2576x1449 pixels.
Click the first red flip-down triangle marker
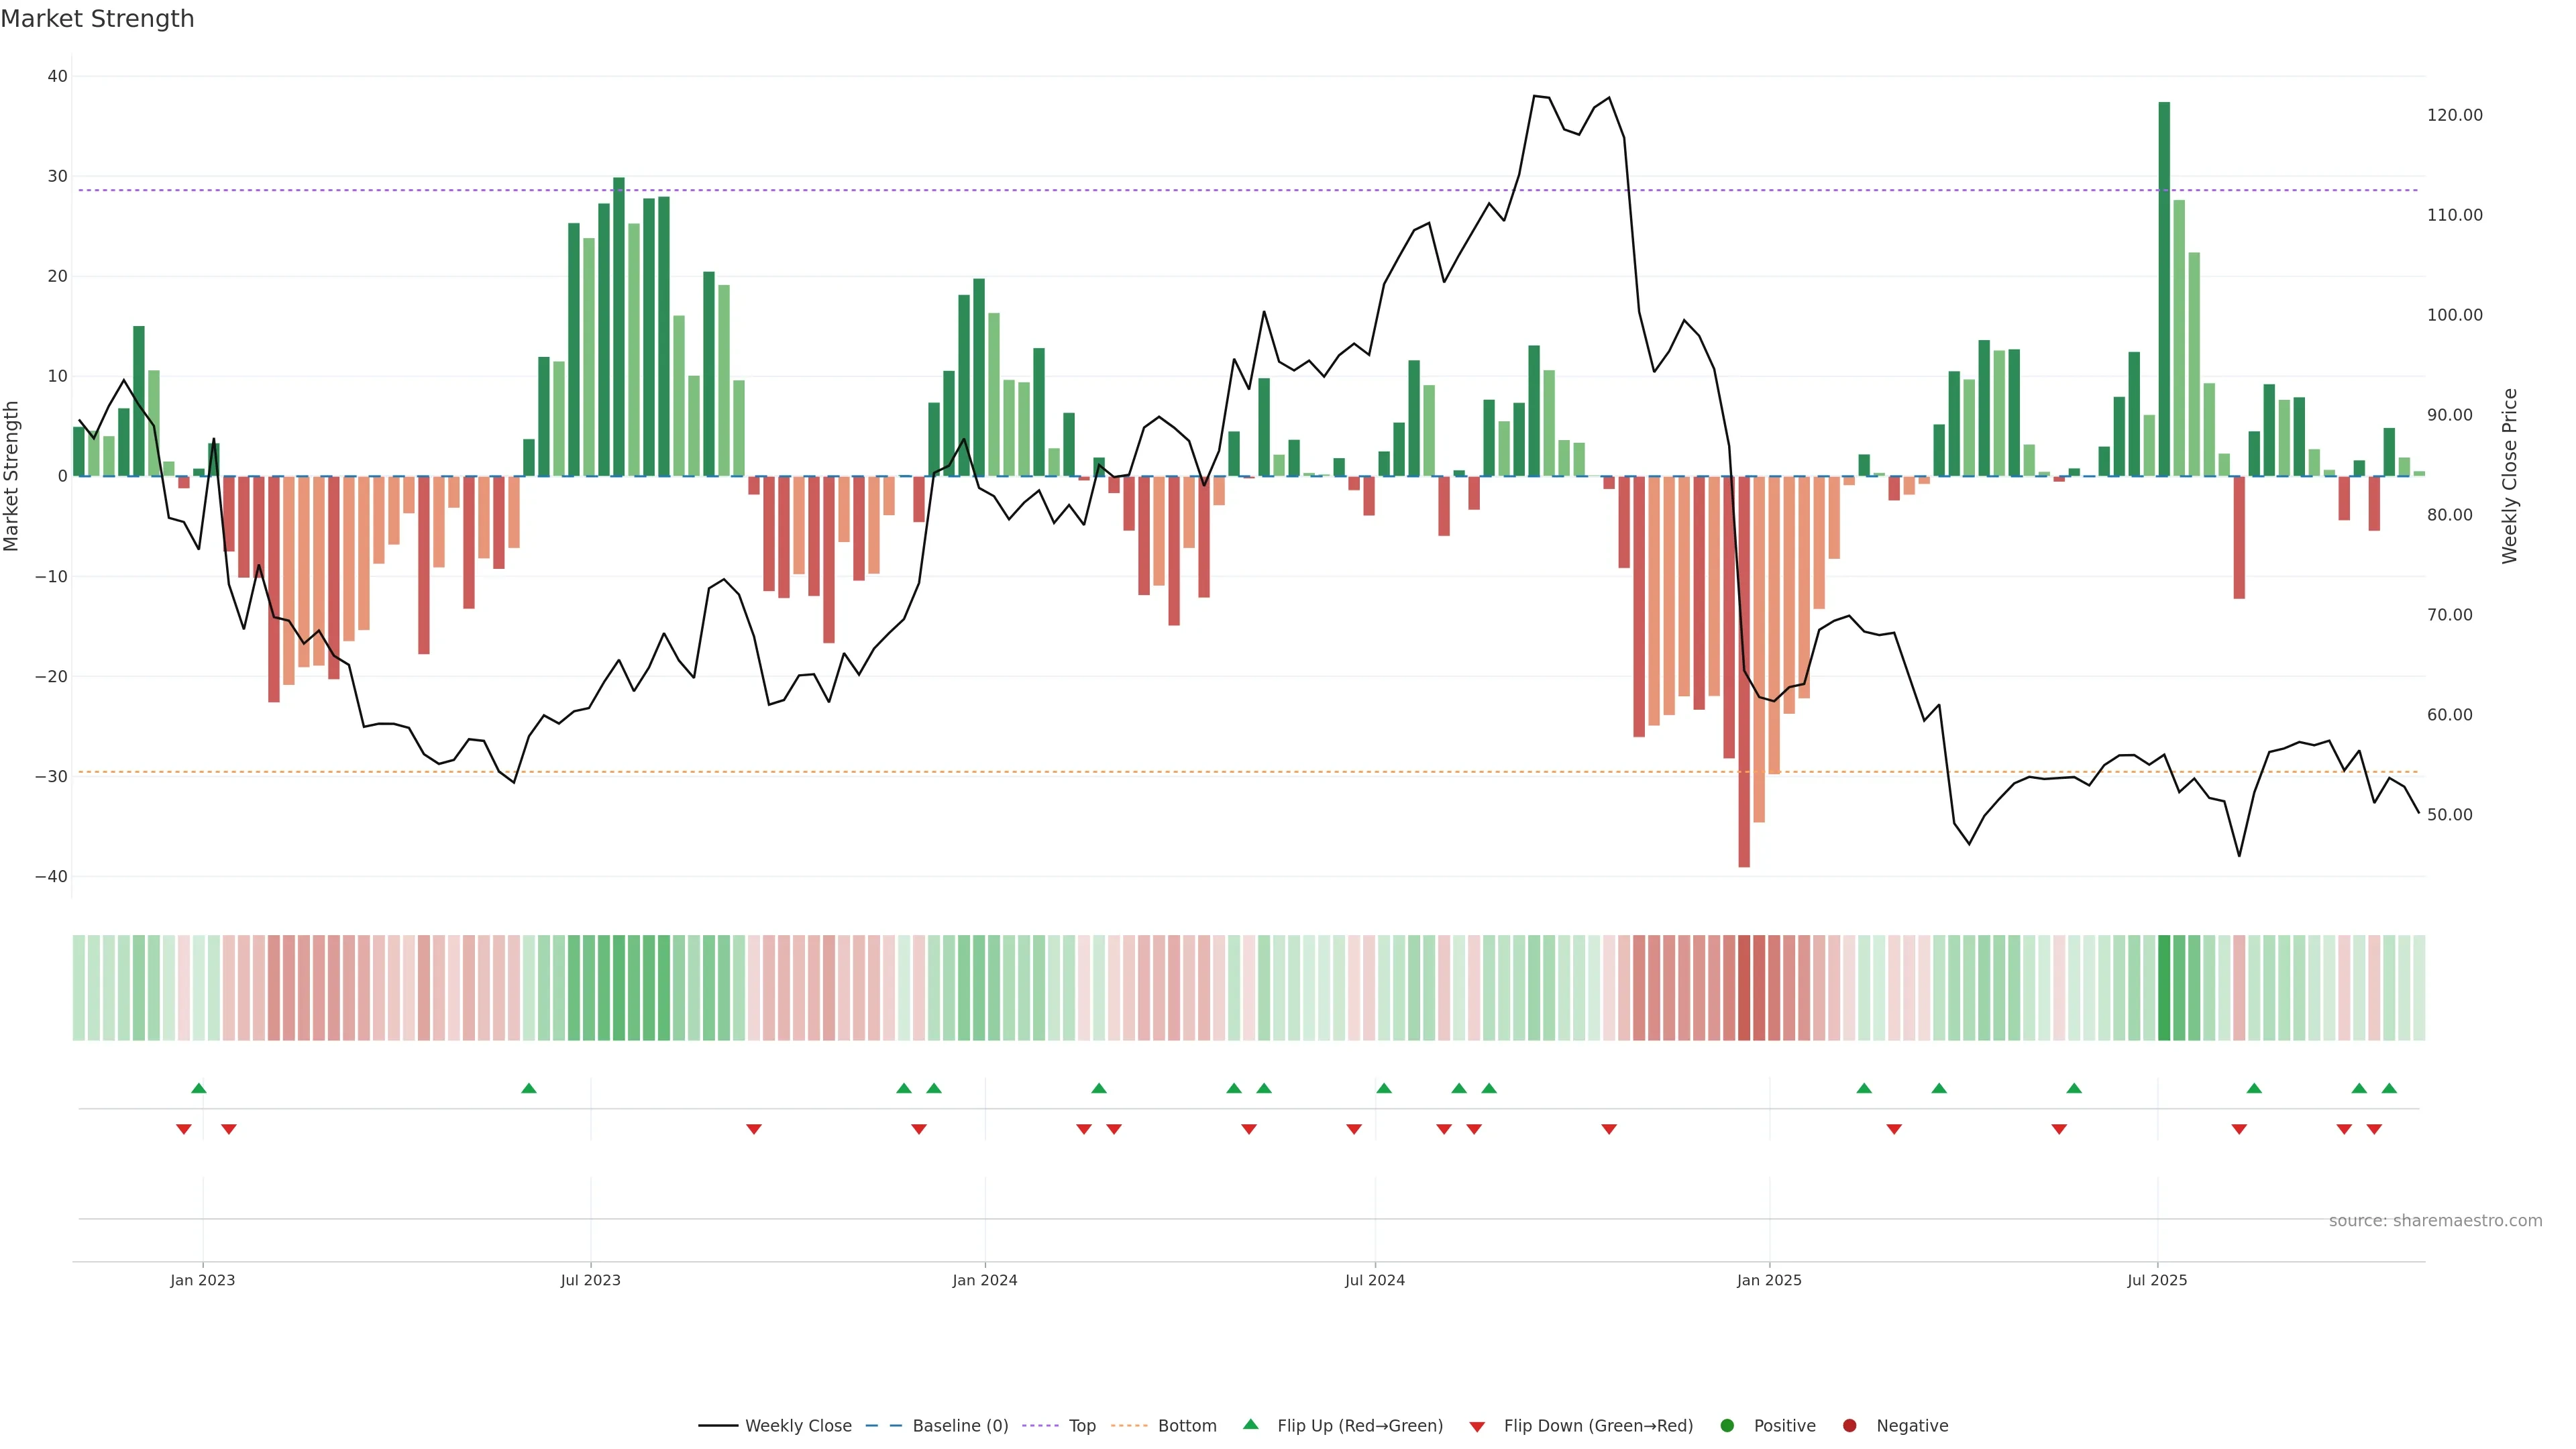[183, 1129]
